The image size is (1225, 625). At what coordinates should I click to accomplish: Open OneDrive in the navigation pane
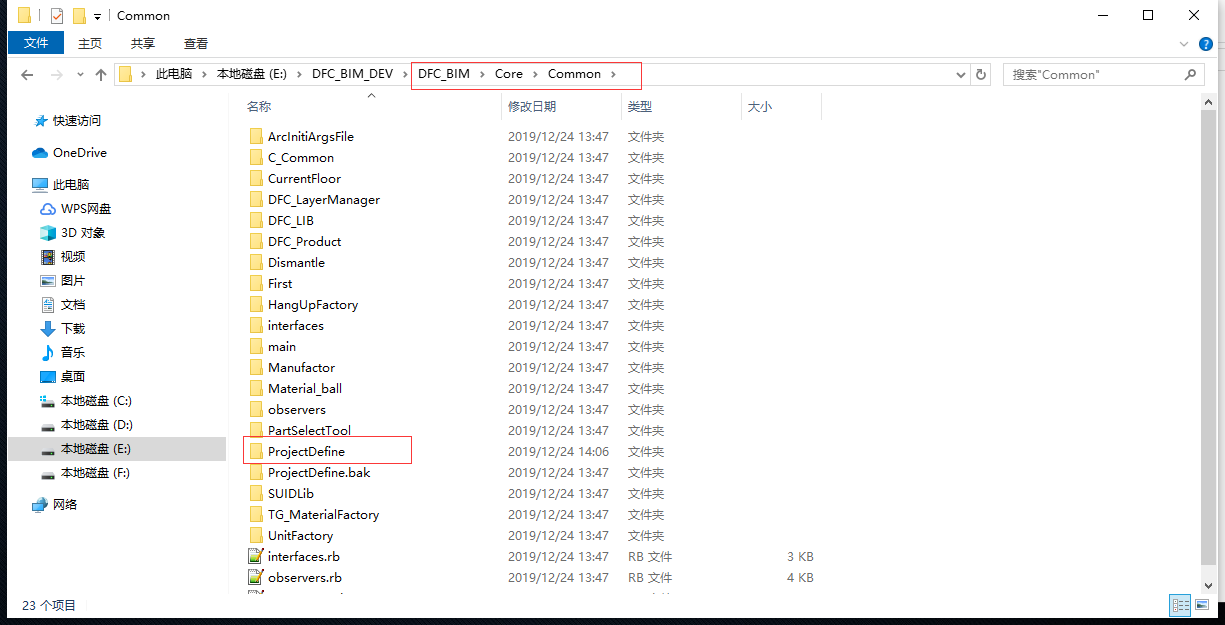pos(79,153)
